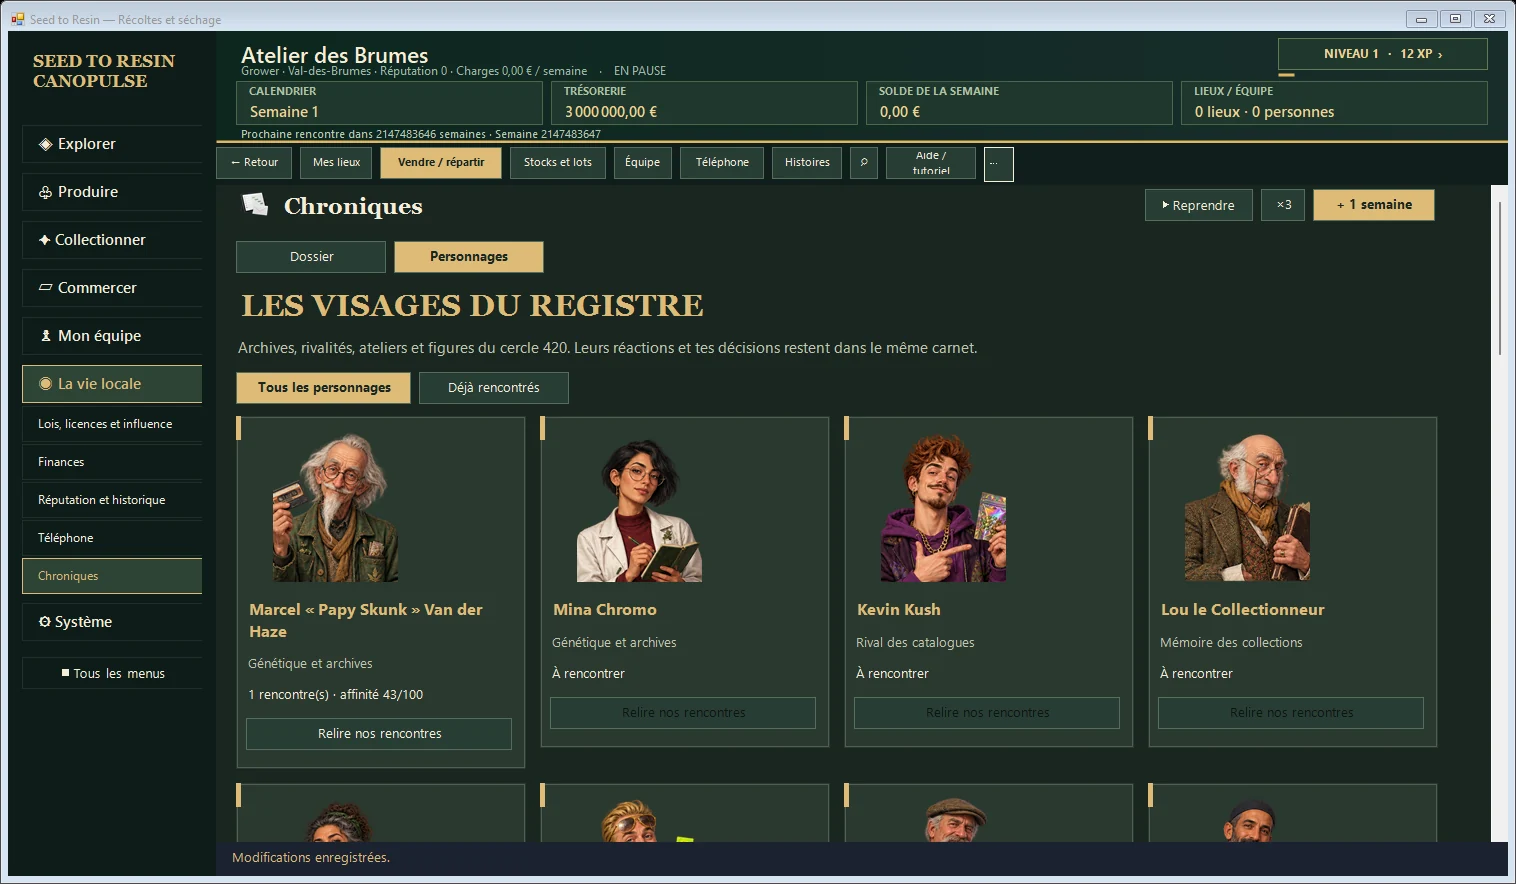This screenshot has width=1516, height=884.
Task: Click the Trésorerie 3 000 000,00 € box
Action: click(x=704, y=103)
